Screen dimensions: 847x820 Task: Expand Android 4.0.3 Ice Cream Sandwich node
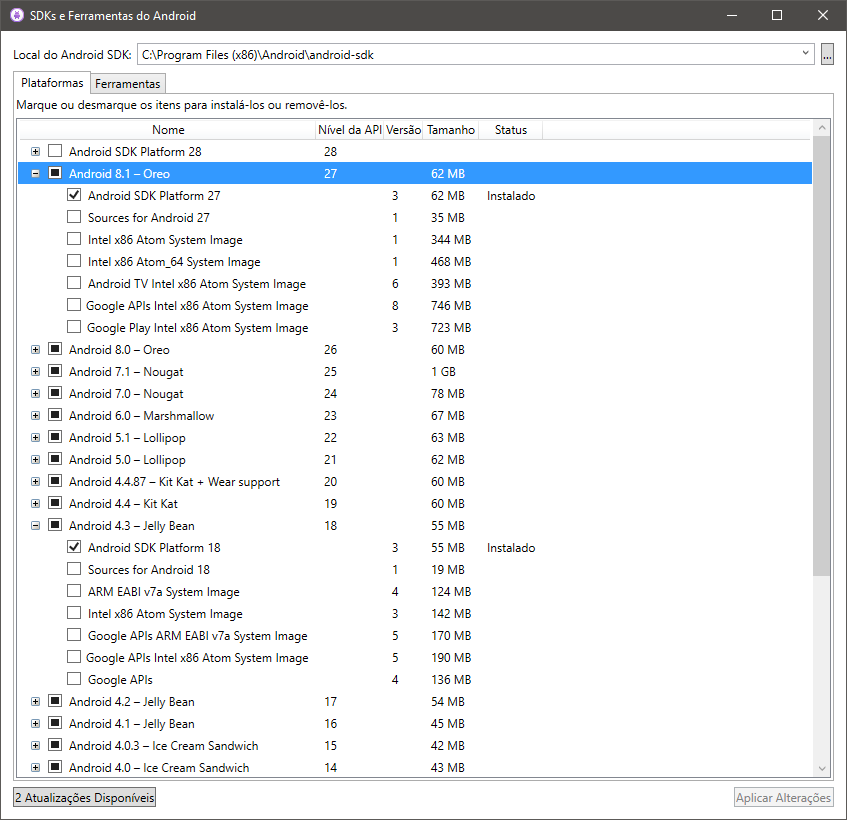[35, 746]
